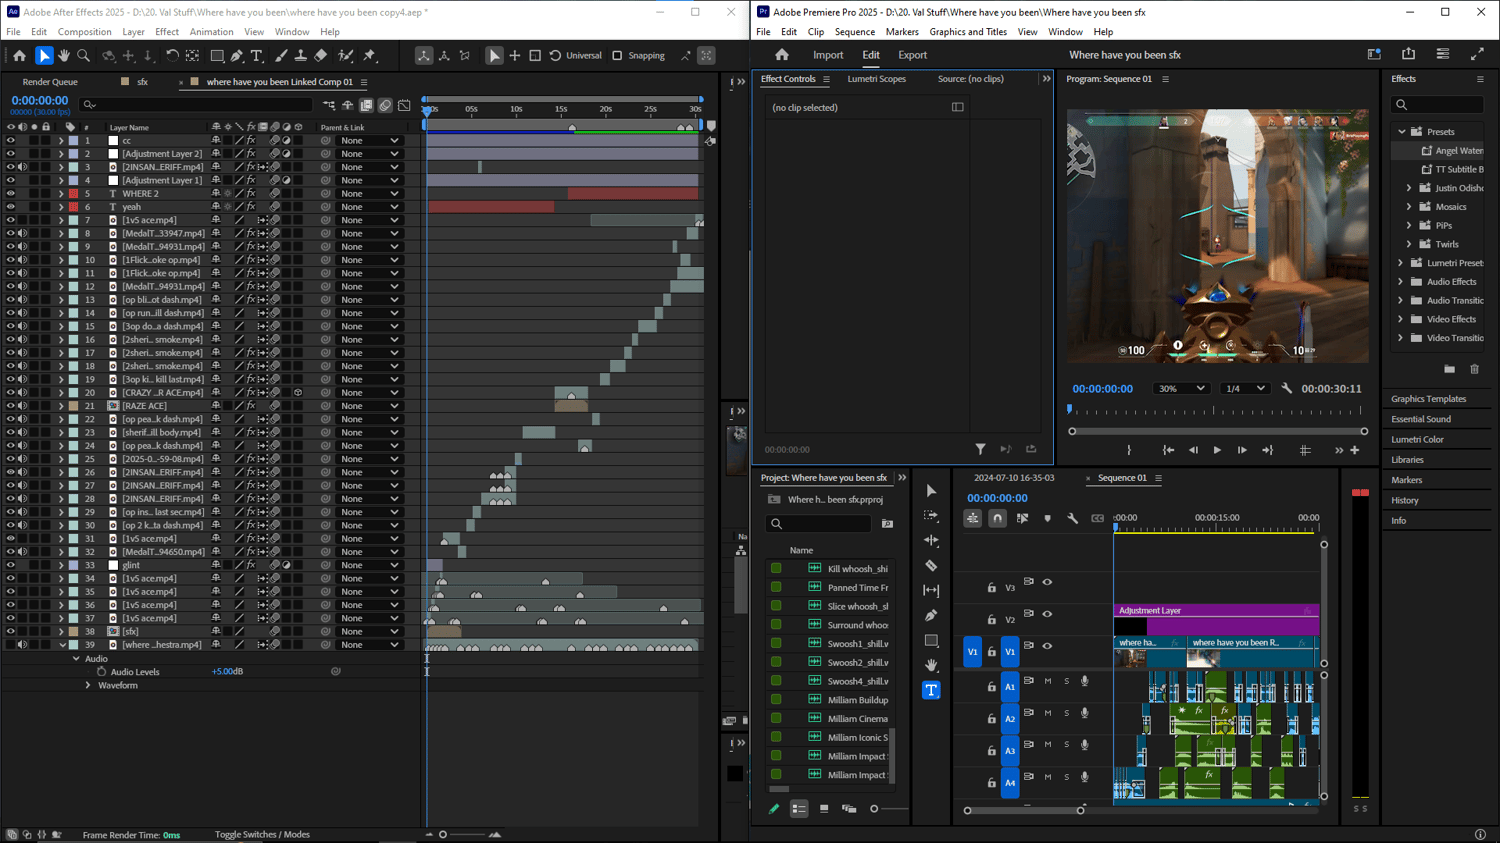Select the Zoom tool in After Effects
Viewport: 1500px width, 843px height.
coord(84,56)
